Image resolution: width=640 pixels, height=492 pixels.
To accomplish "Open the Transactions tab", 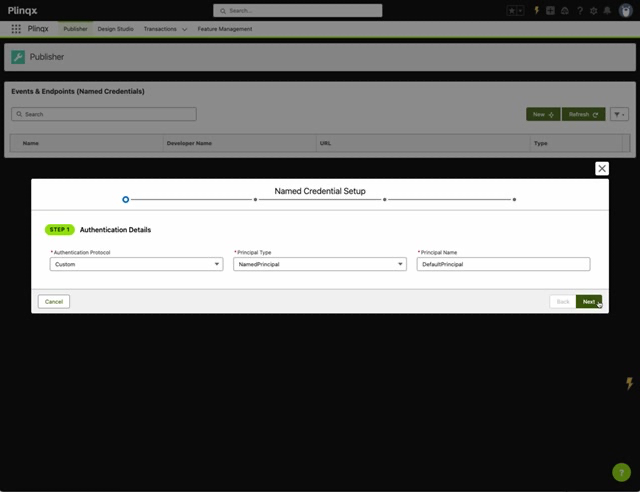I will [160, 29].
